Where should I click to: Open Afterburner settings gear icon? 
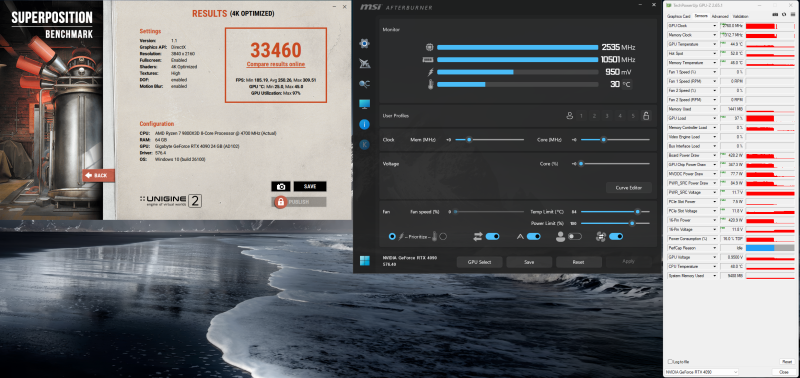point(364,44)
